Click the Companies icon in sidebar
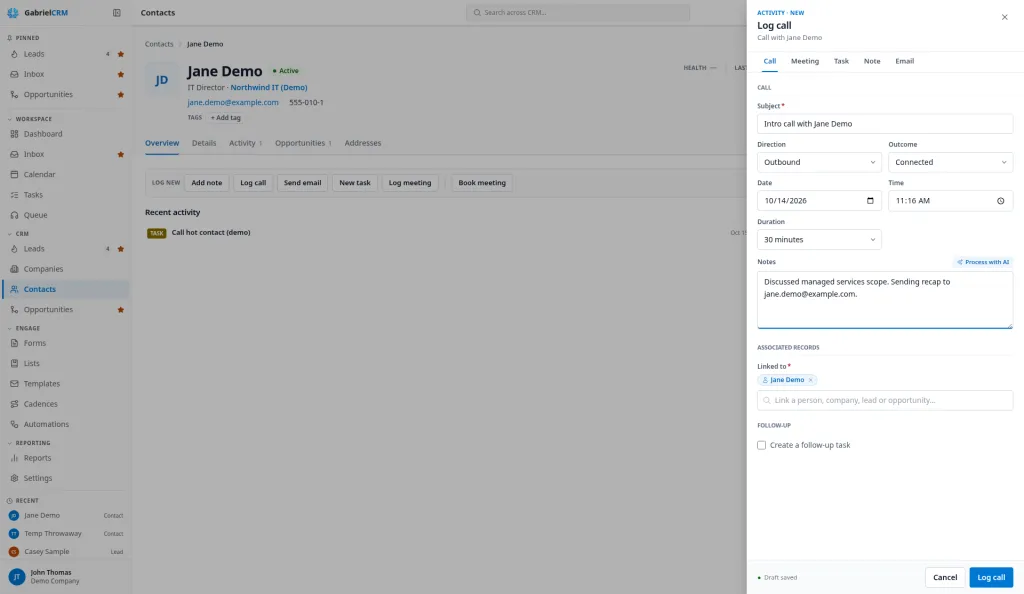 pos(14,269)
